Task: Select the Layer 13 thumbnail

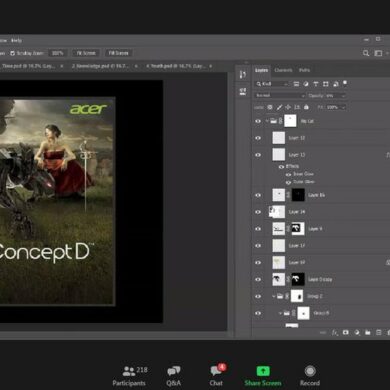Action: point(279,155)
